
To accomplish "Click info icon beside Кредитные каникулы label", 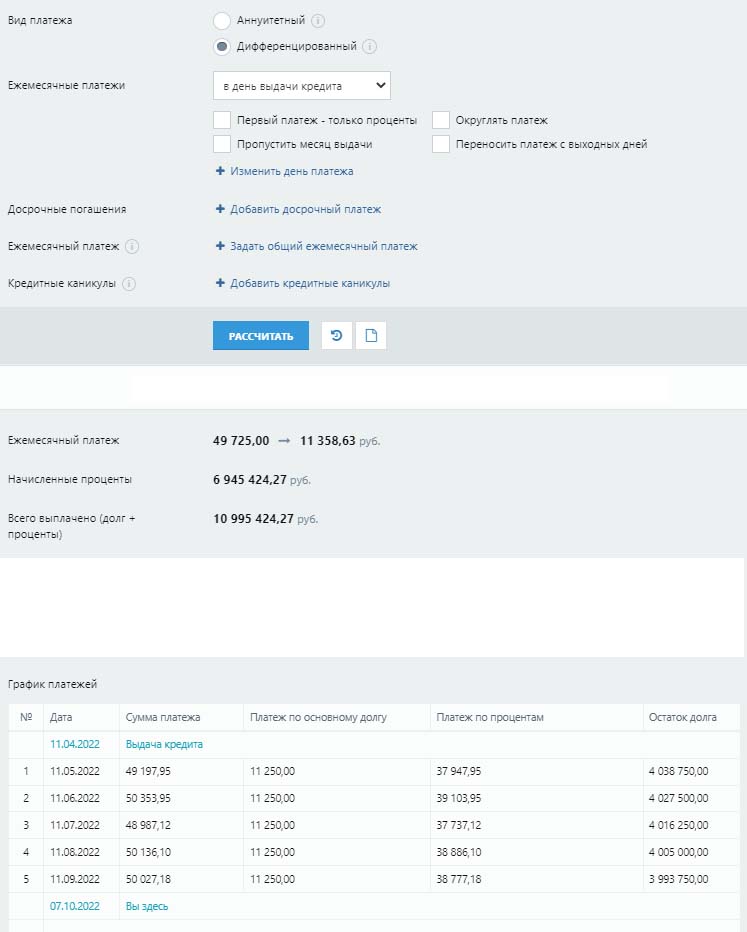I will pos(129,283).
